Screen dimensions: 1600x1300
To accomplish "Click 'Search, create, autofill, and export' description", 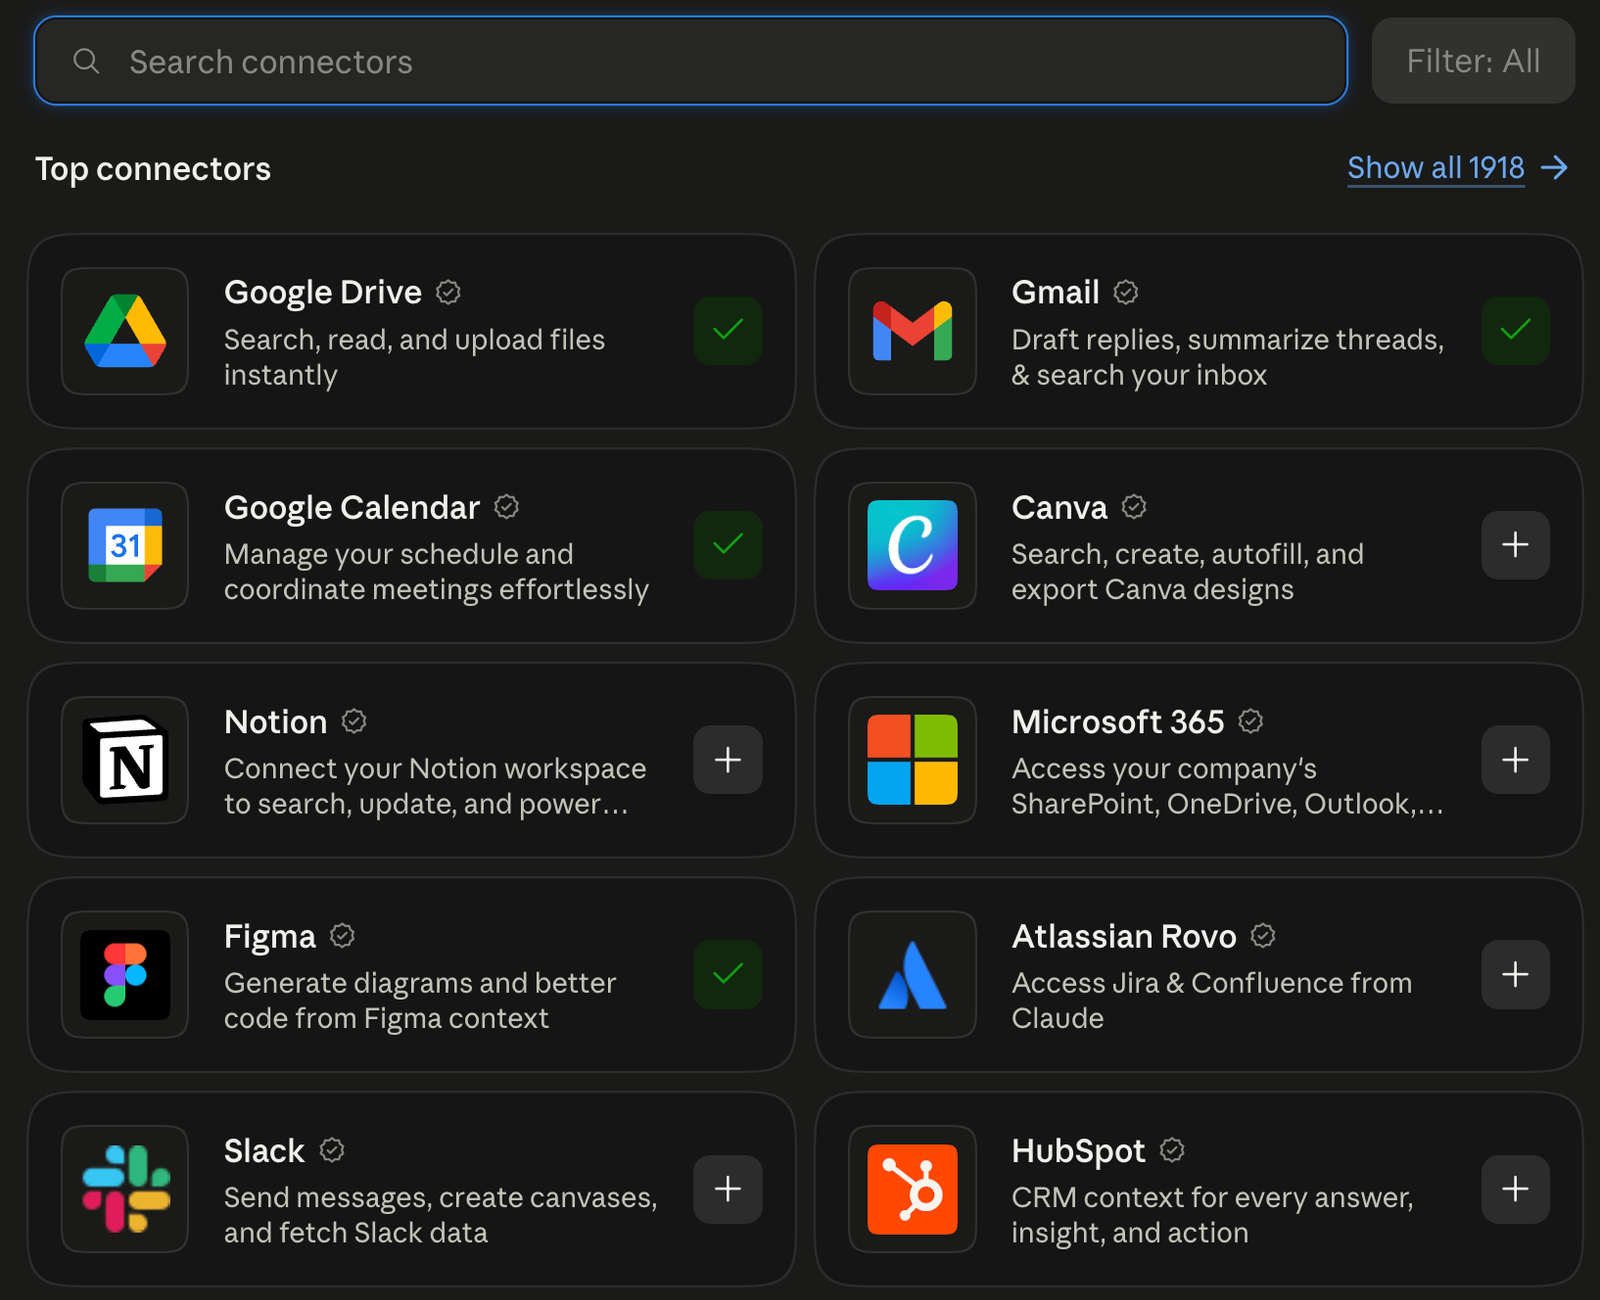I will pos(1188,572).
